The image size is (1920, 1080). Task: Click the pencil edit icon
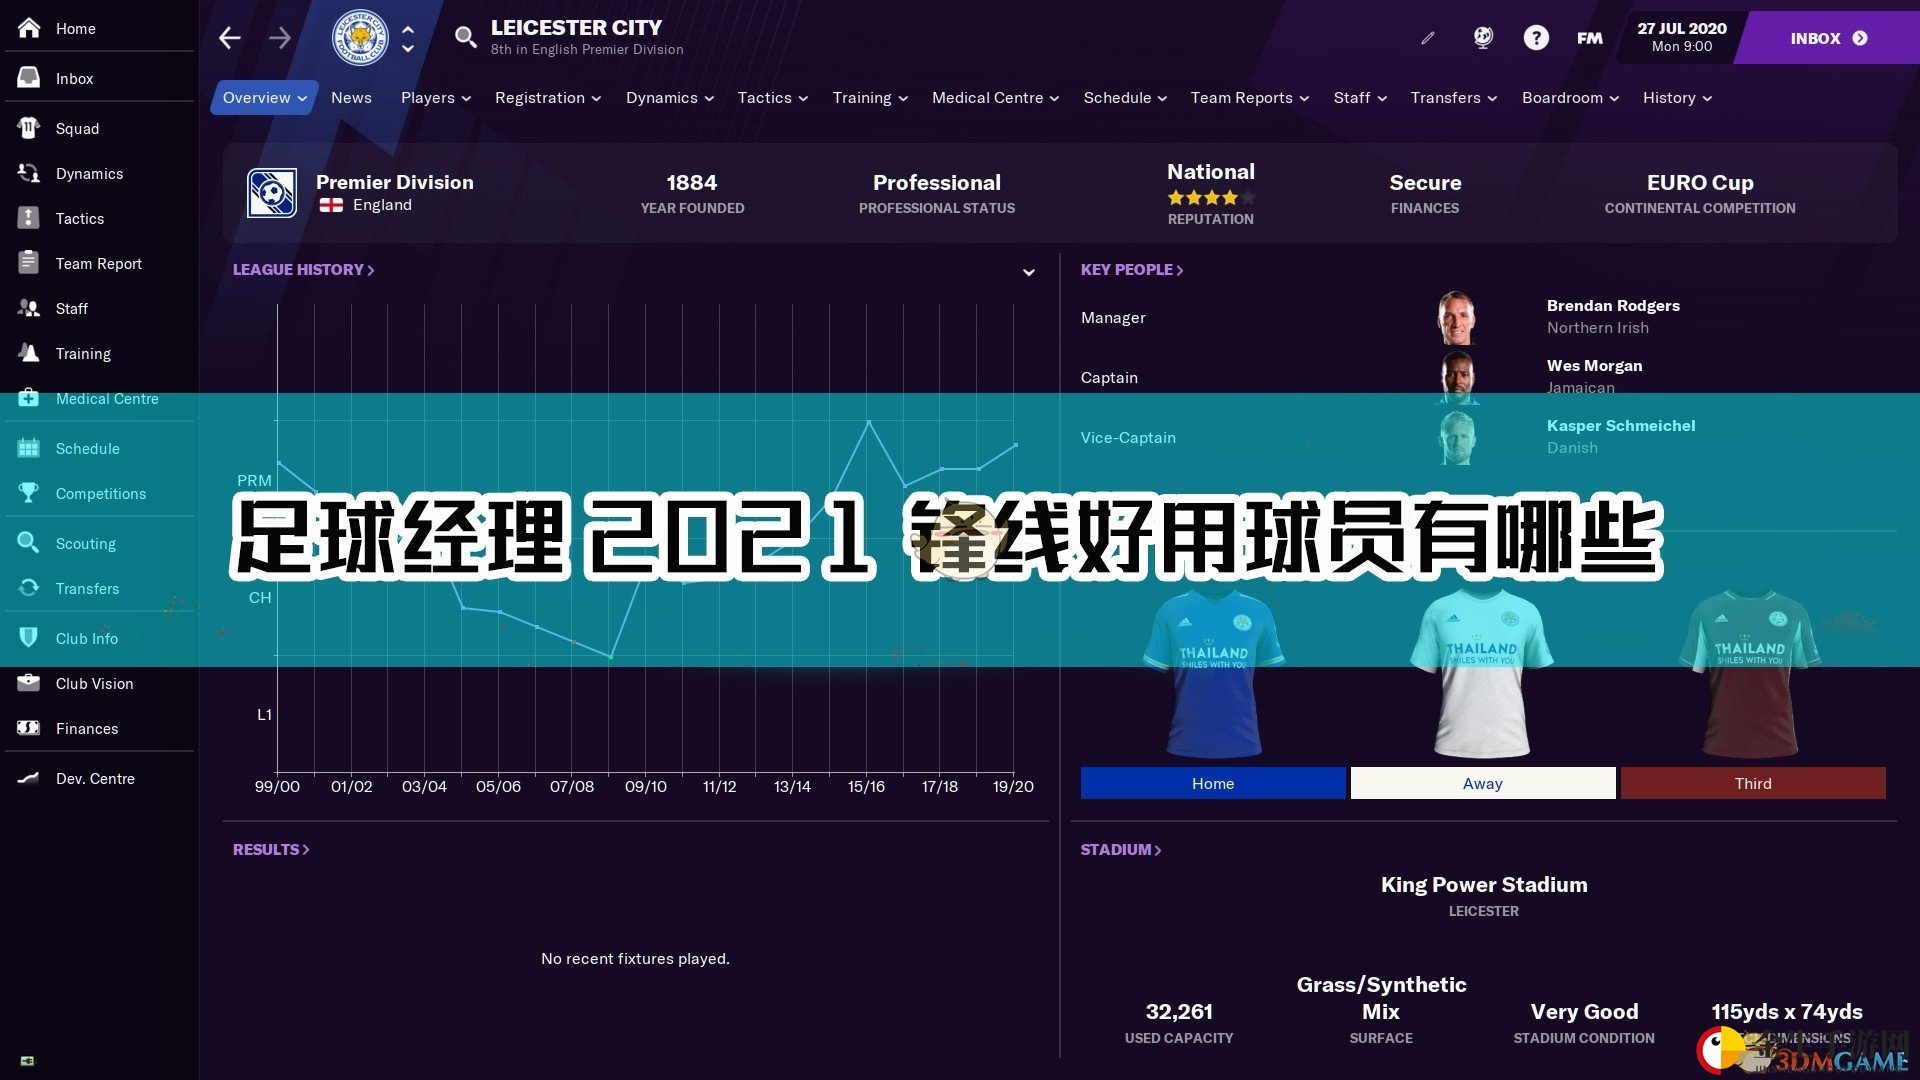click(1428, 38)
